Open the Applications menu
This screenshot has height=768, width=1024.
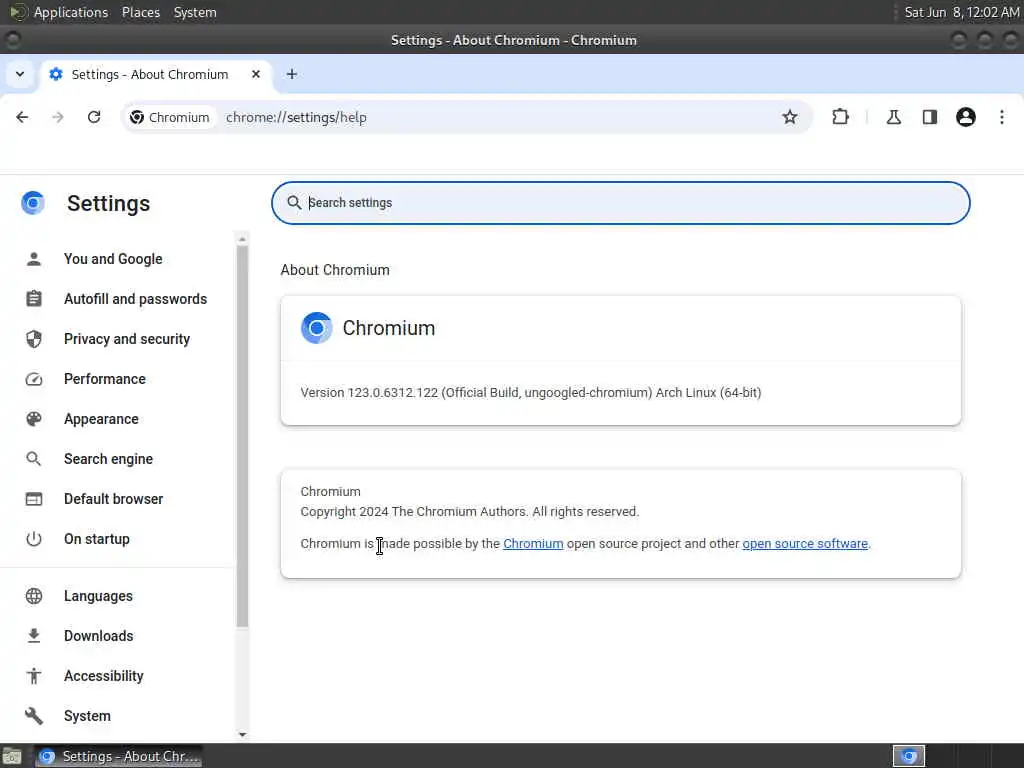(x=71, y=12)
